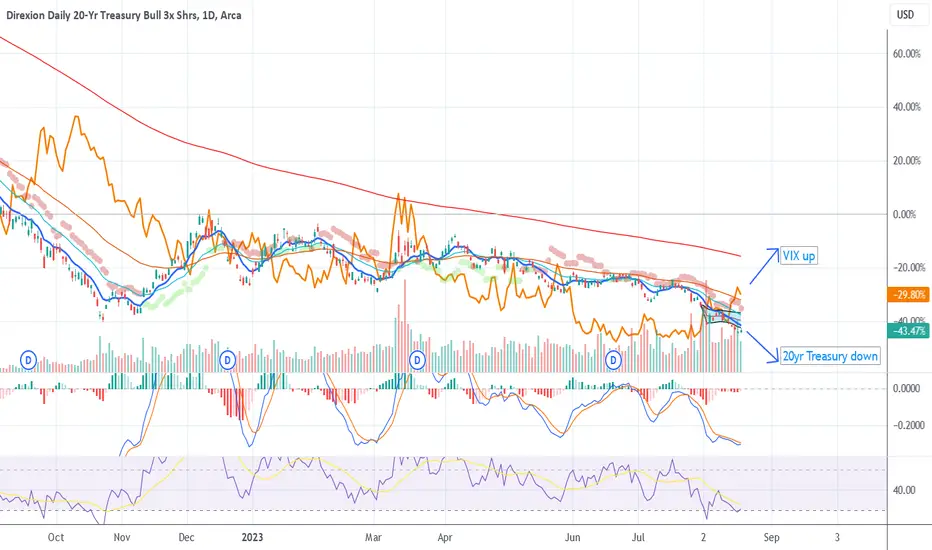932x550 pixels.
Task: Click the Dec time axis label
Action: 186,537
